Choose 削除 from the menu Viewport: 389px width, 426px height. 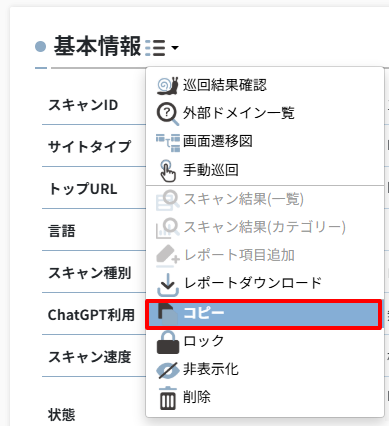click(x=197, y=397)
